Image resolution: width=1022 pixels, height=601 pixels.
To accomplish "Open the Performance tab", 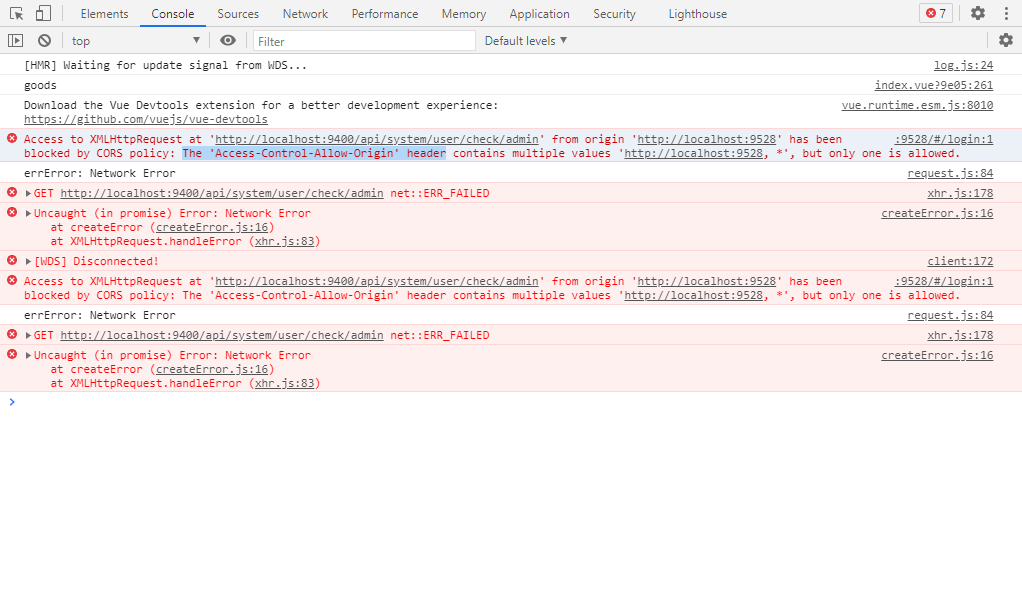I will click(x=385, y=14).
